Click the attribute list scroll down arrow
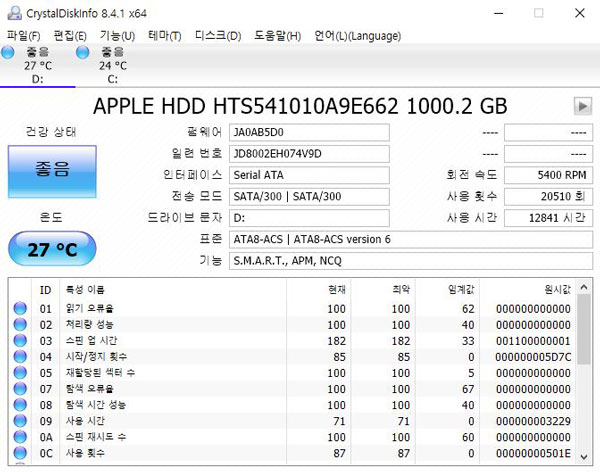 [584, 456]
